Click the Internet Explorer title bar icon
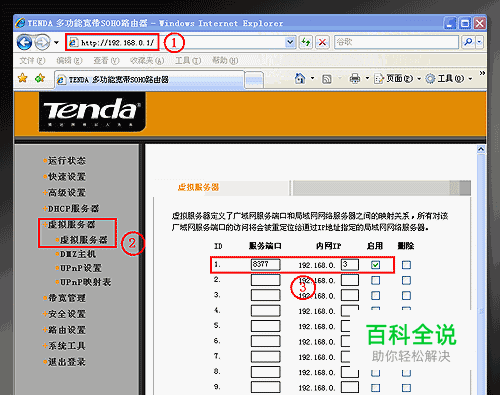 click(x=20, y=23)
